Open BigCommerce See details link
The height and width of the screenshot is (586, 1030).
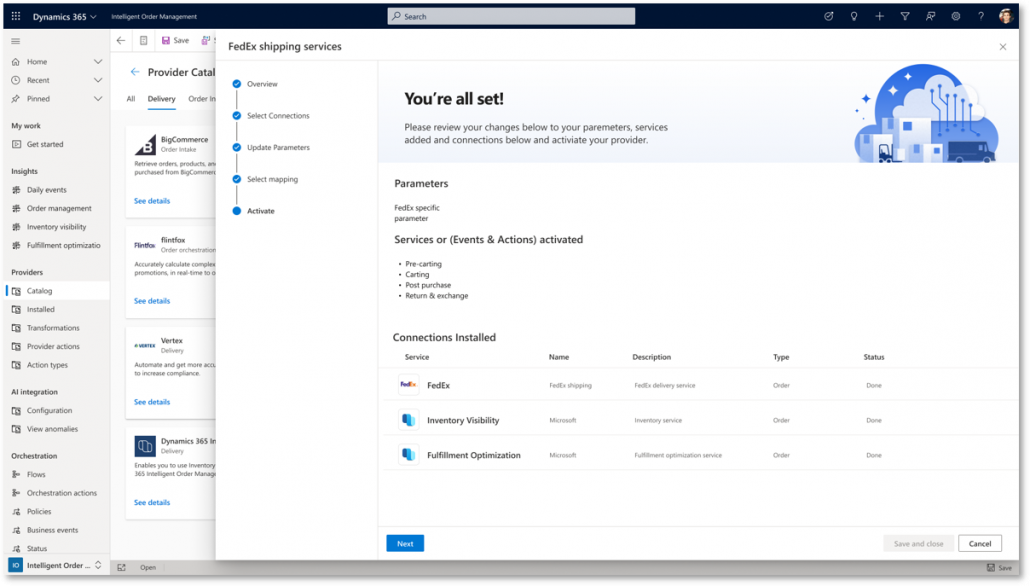pos(151,200)
